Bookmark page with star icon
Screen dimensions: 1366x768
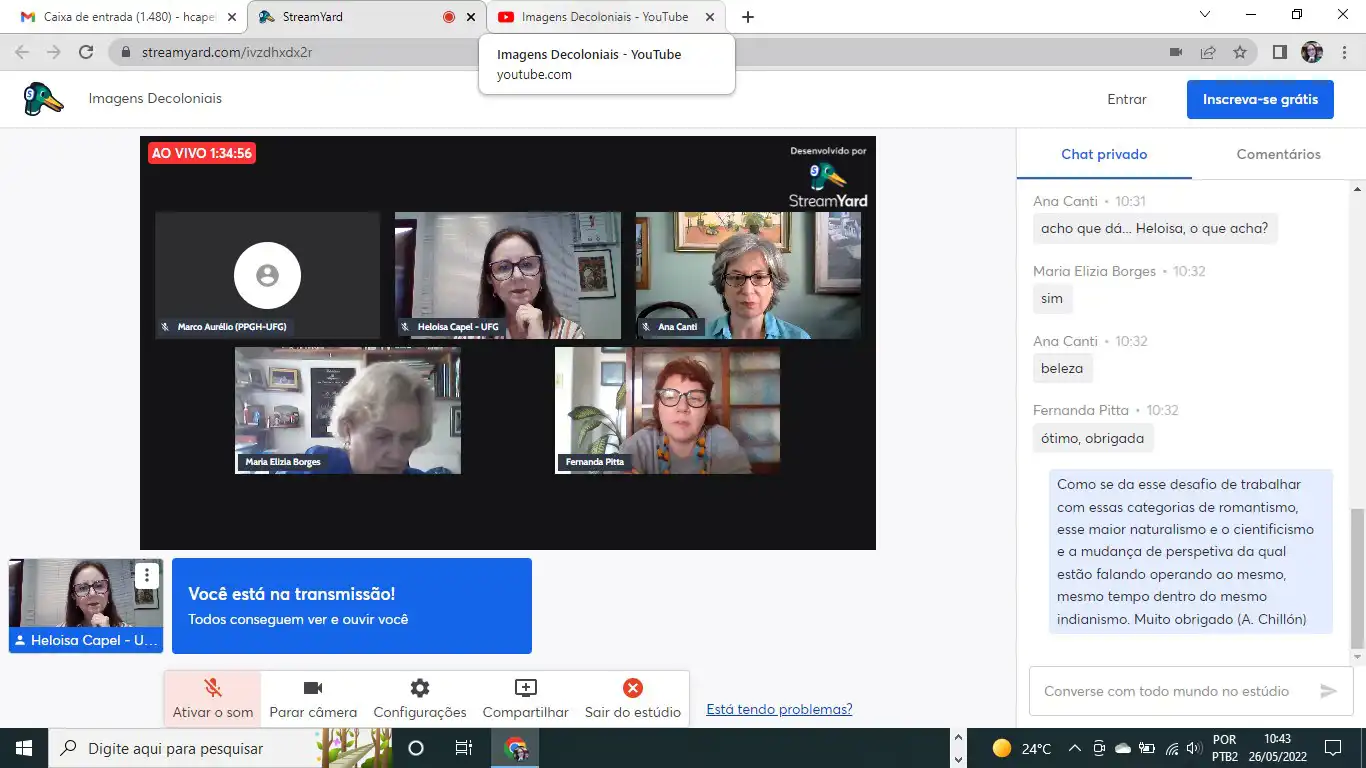coord(1240,52)
